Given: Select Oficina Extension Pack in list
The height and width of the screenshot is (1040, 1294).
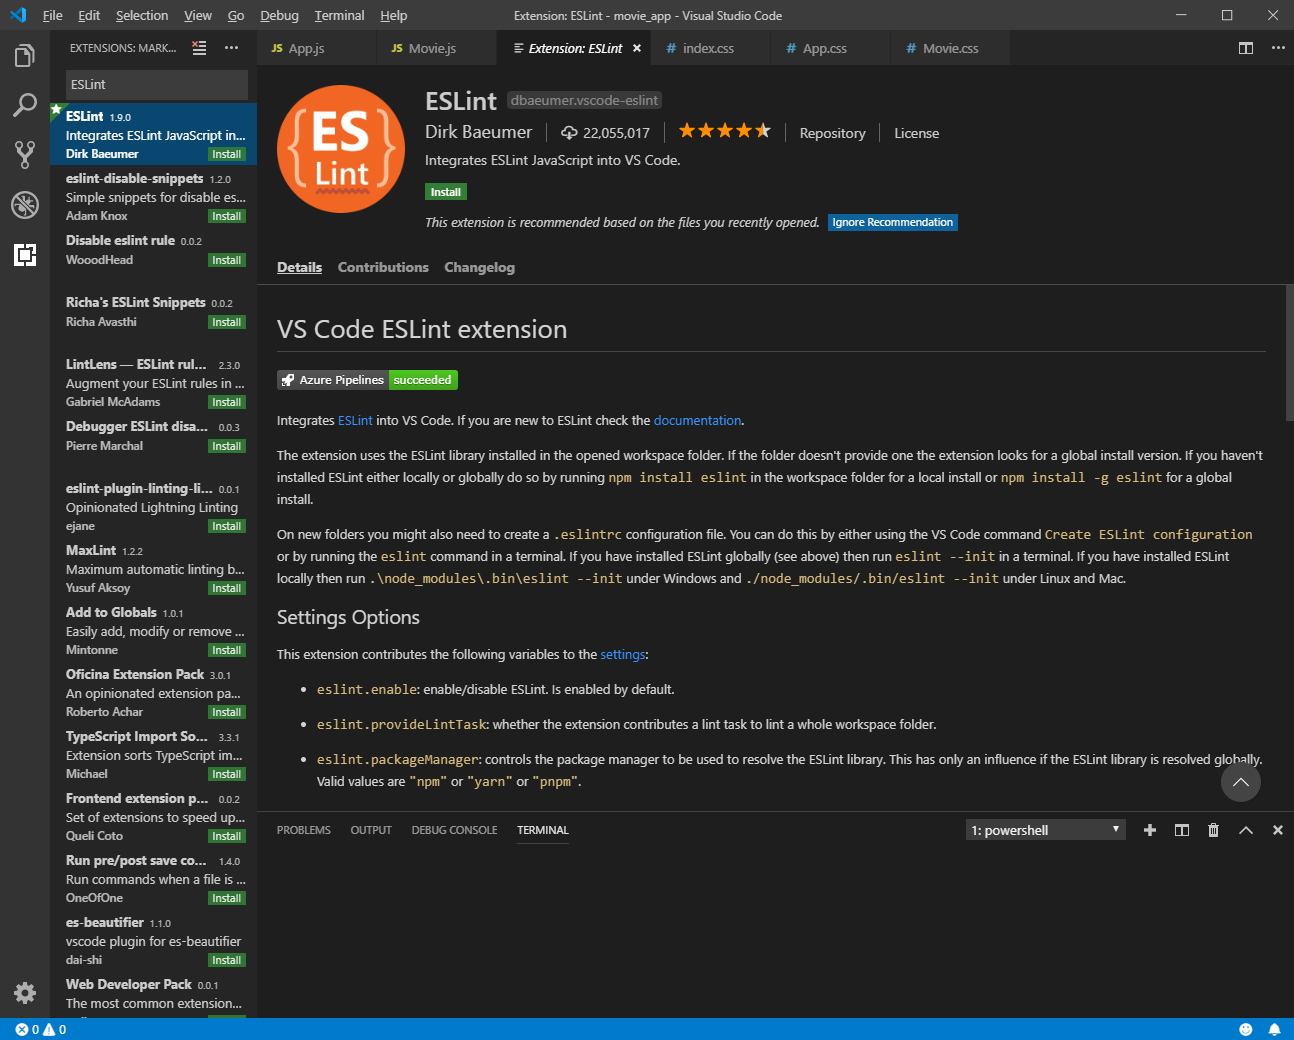Looking at the screenshot, I should click(x=153, y=692).
